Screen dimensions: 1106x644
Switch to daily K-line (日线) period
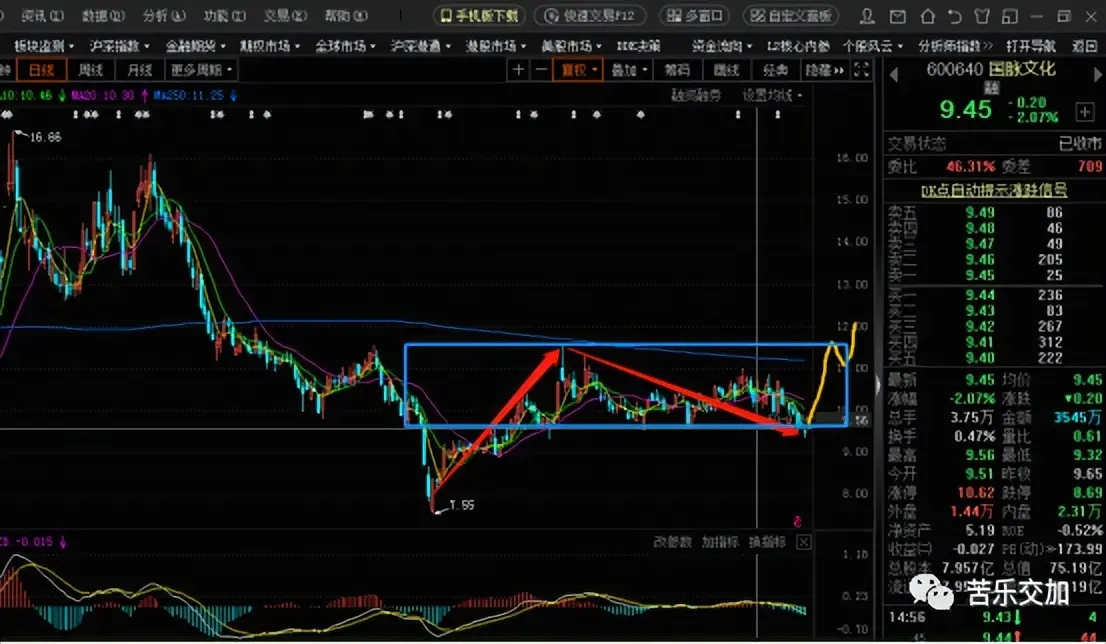pyautogui.click(x=42, y=70)
